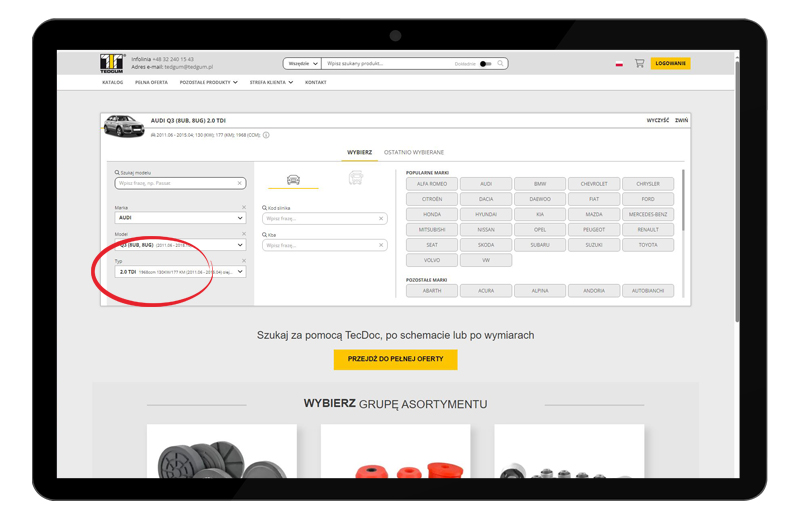Select the Abarth brand button
Viewport: 800px width, 513px height.
tap(432, 291)
